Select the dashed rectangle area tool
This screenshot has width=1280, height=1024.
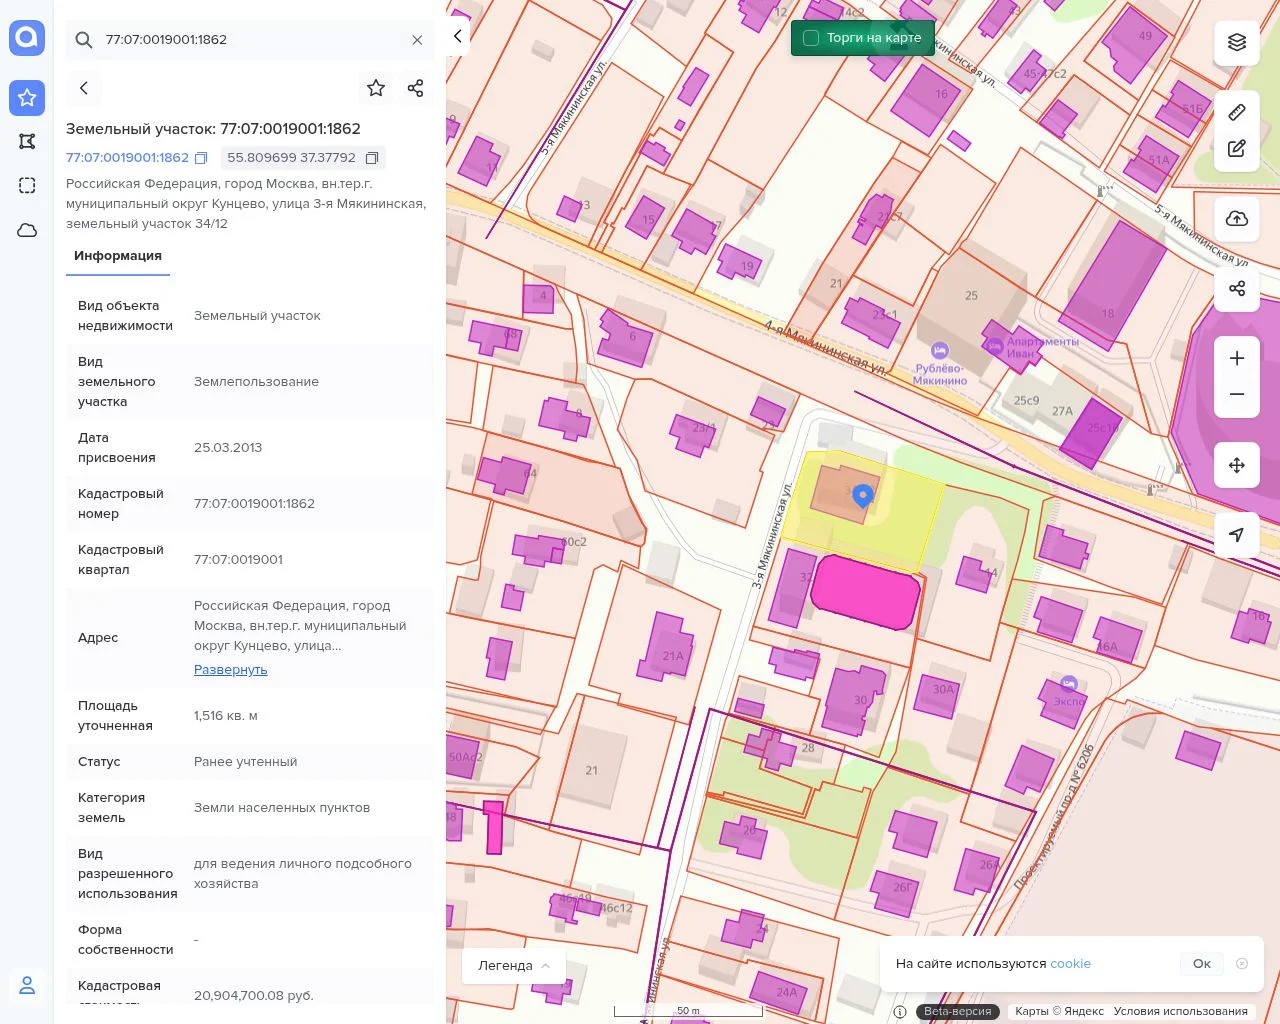pos(27,185)
